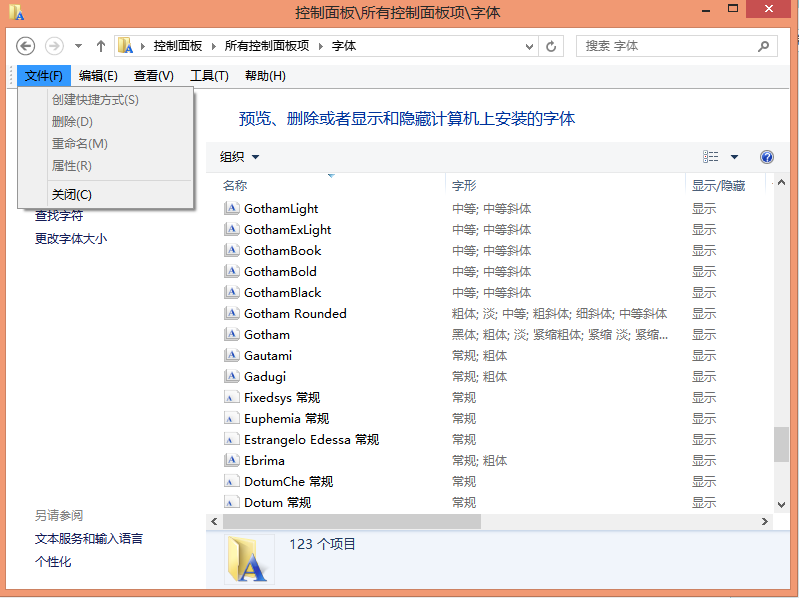Click the scroll down arrow of font list

(781, 505)
